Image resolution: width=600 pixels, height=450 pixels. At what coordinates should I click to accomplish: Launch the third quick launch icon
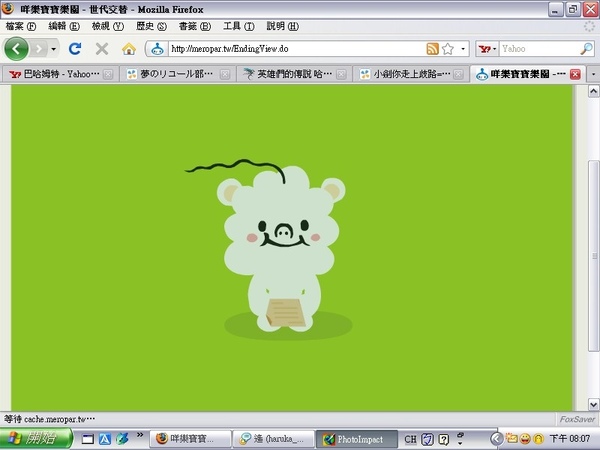tap(122, 439)
